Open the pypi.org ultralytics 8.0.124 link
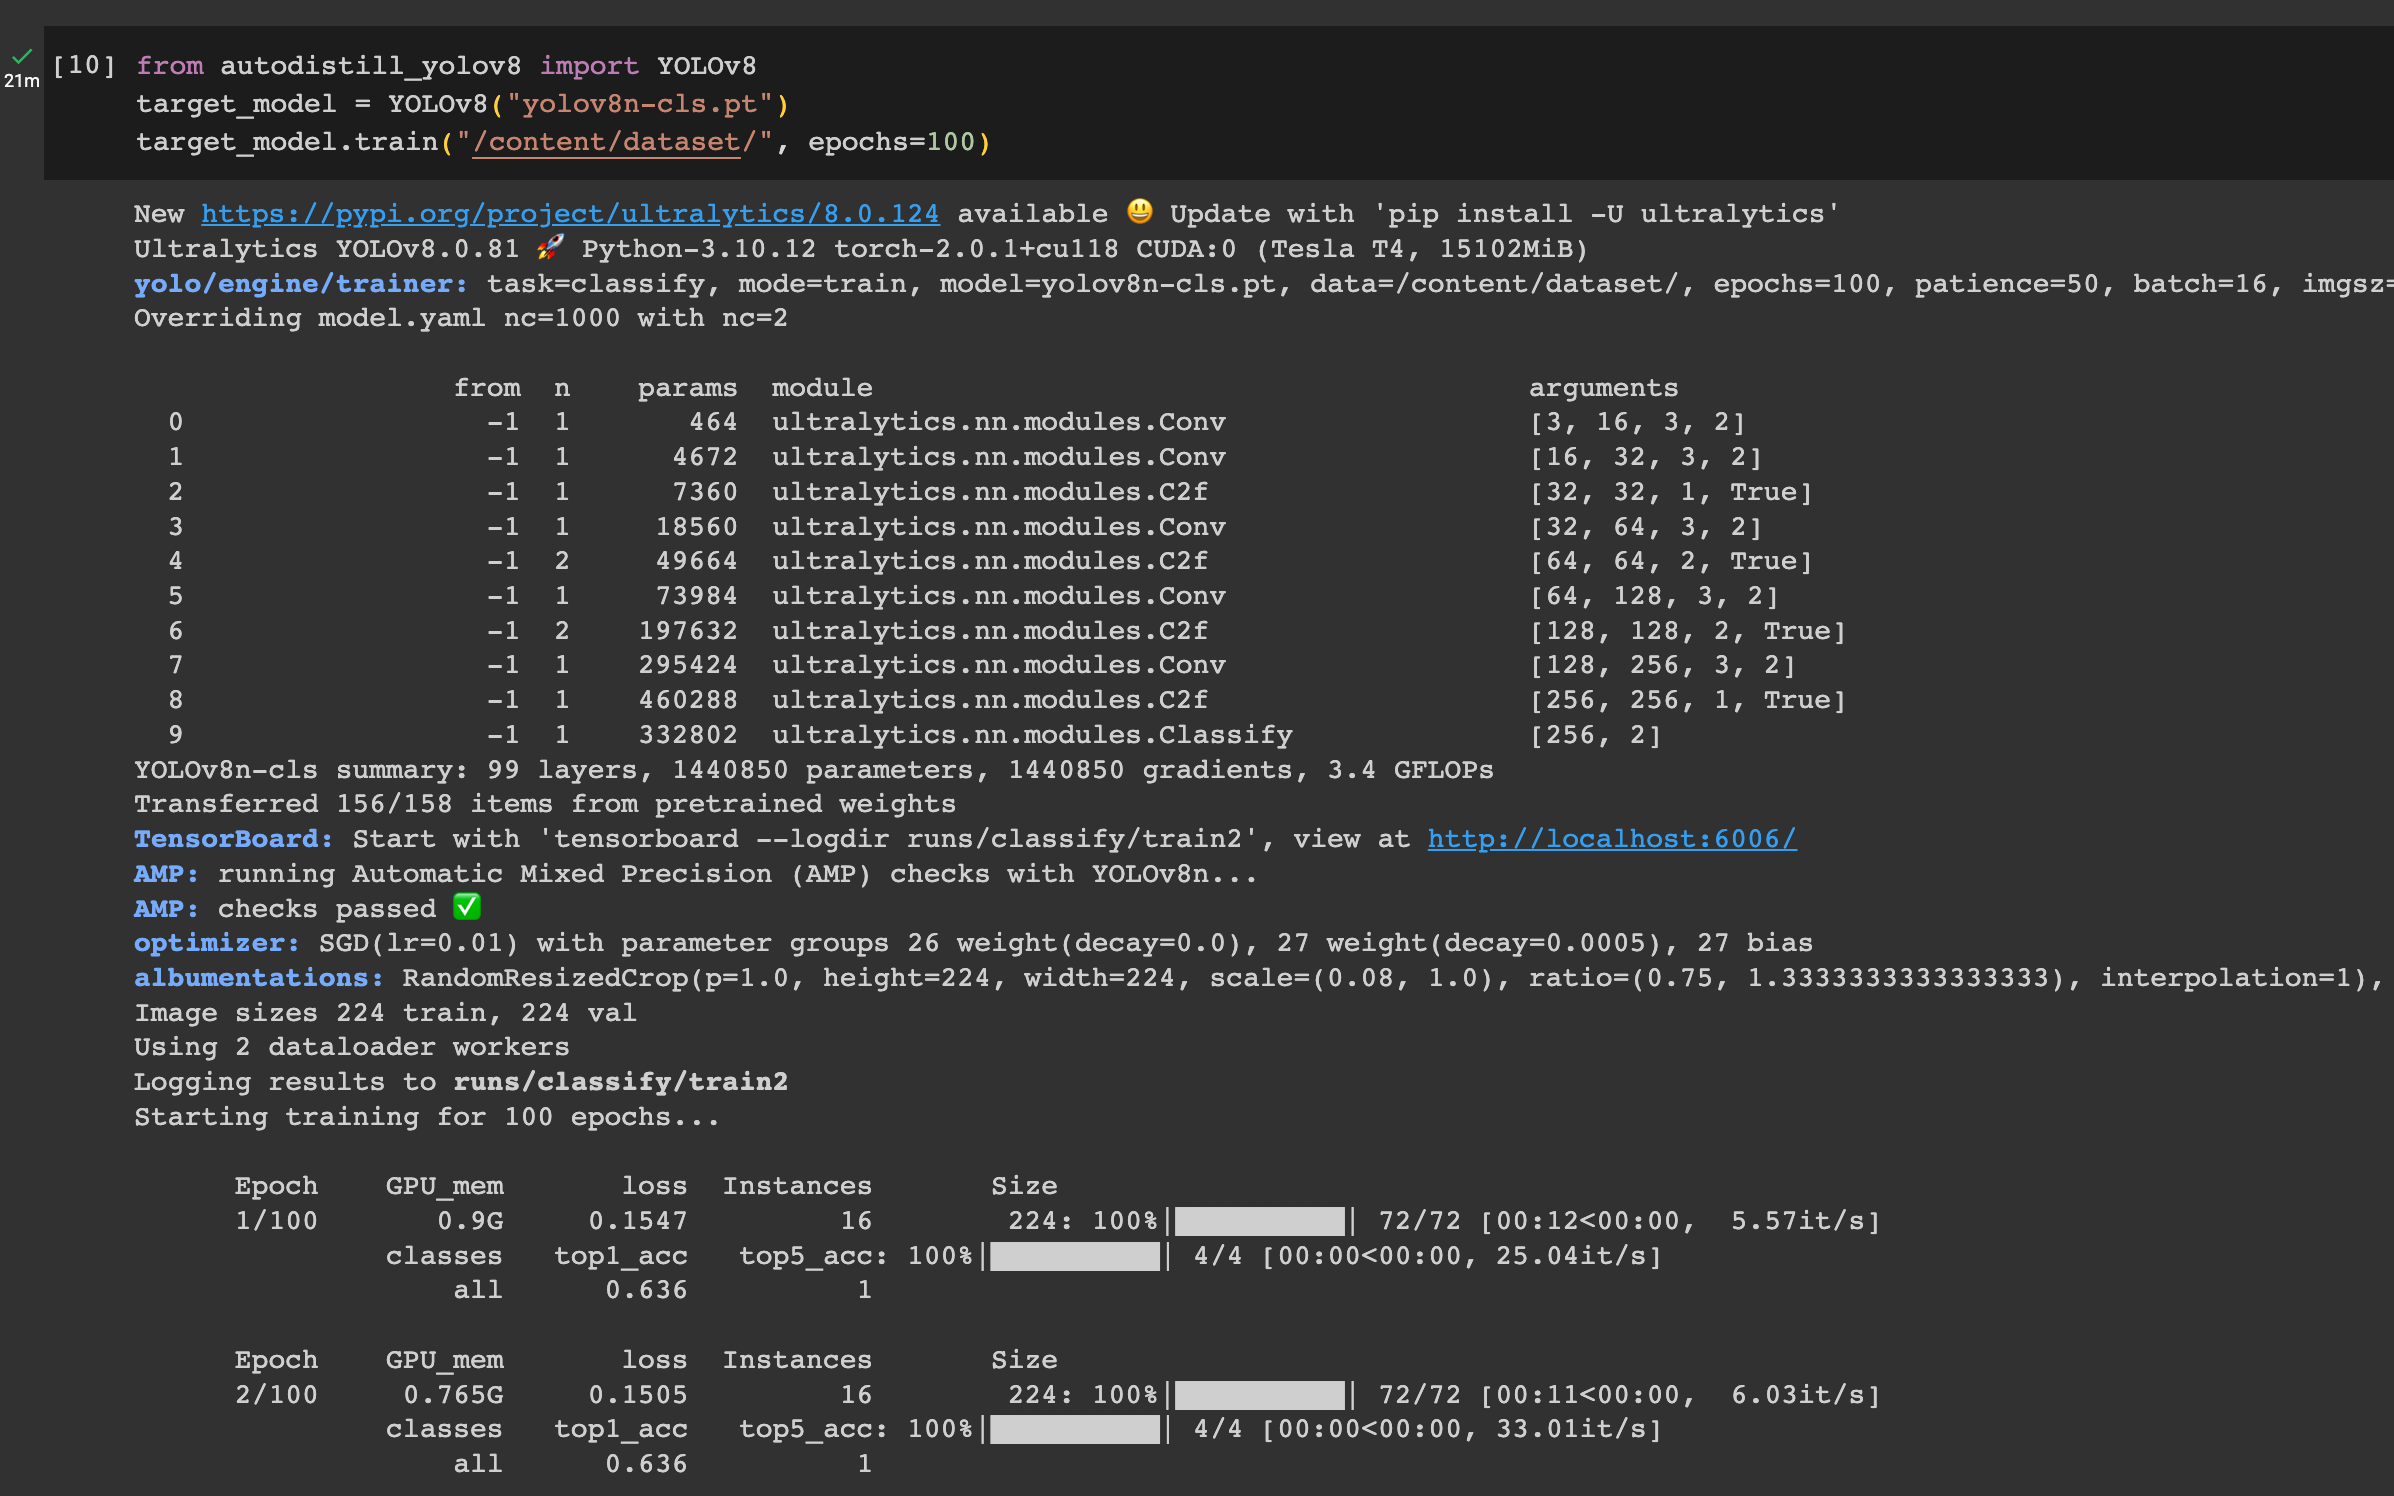The image size is (2394, 1496). [570, 214]
